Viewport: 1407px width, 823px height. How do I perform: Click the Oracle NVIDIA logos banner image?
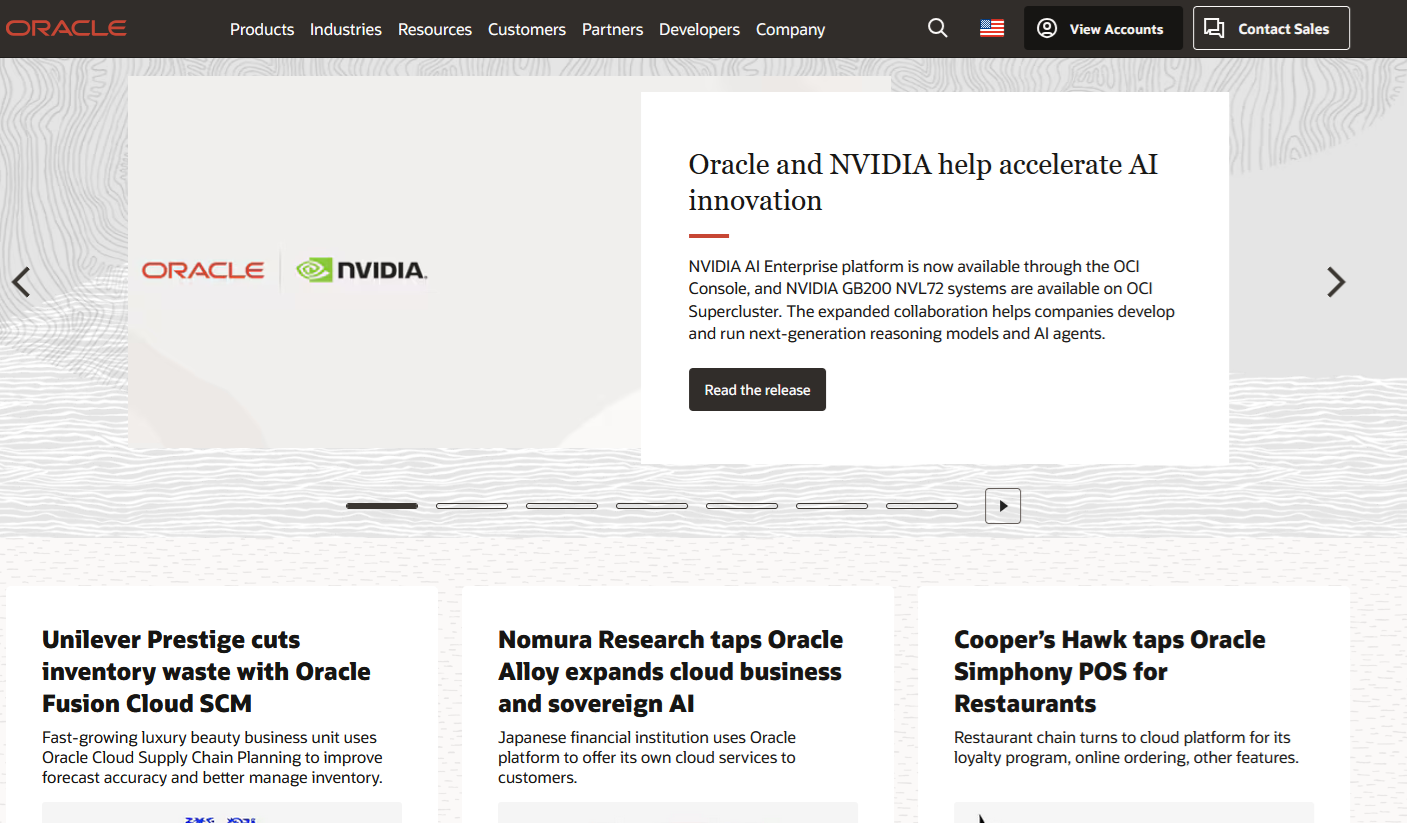click(384, 263)
